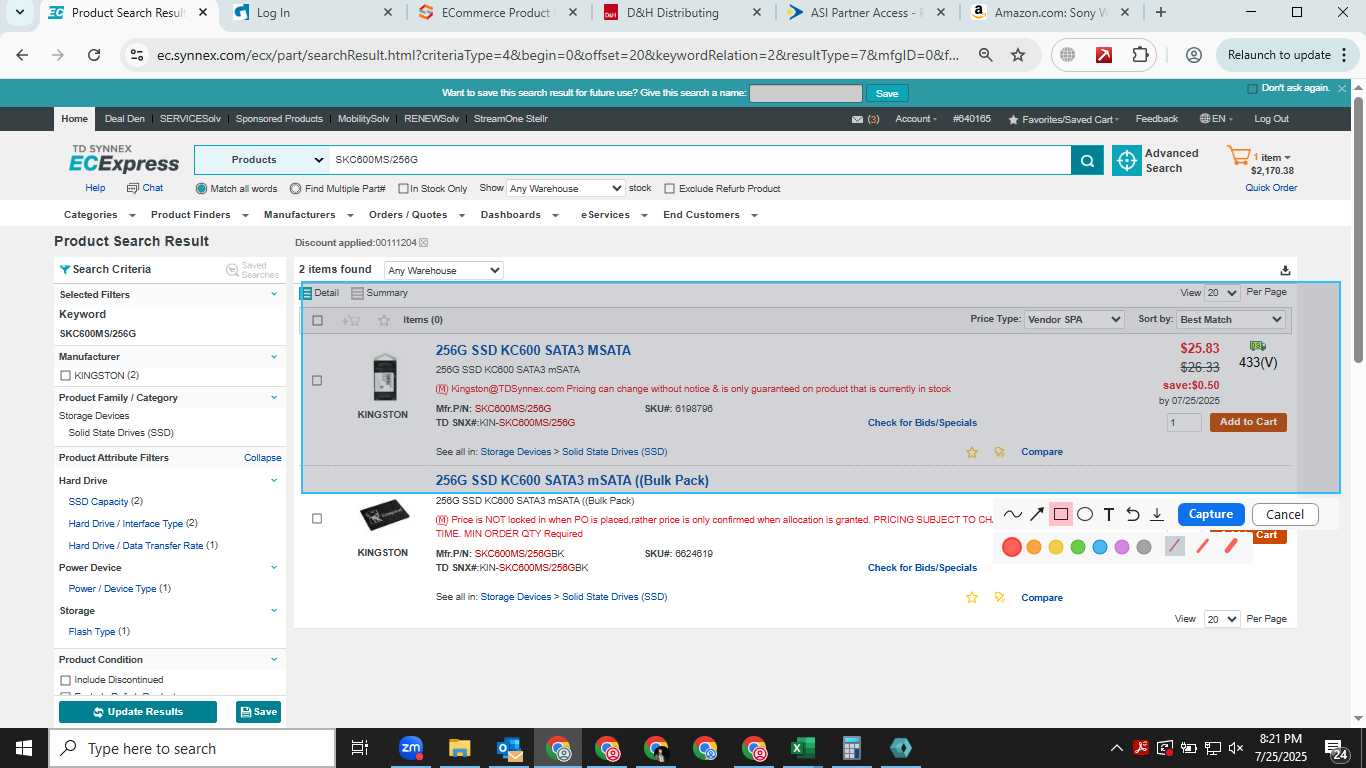Switch to Detail view icon
This screenshot has height=768, width=1366.
tap(307, 293)
